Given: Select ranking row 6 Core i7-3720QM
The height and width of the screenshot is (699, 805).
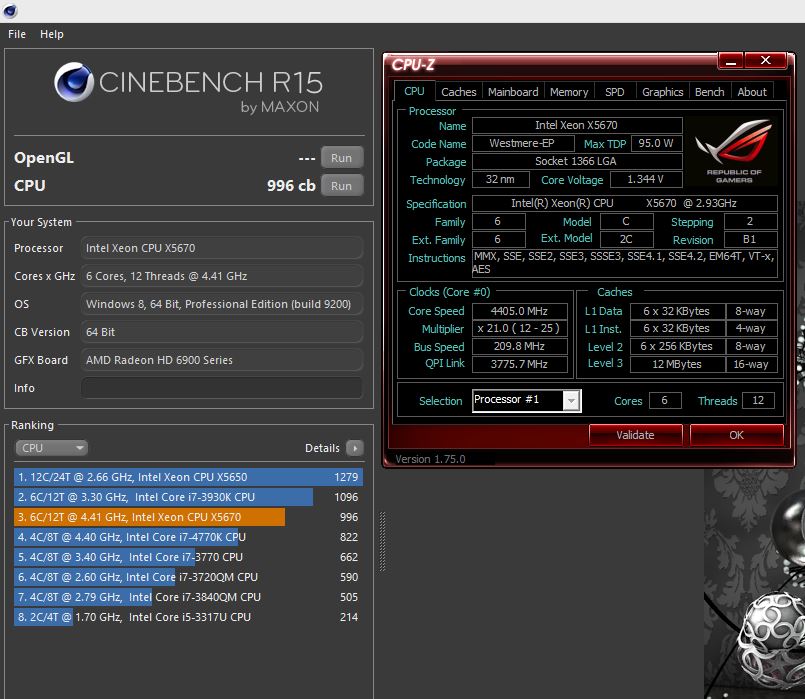Looking at the screenshot, I should point(188,577).
